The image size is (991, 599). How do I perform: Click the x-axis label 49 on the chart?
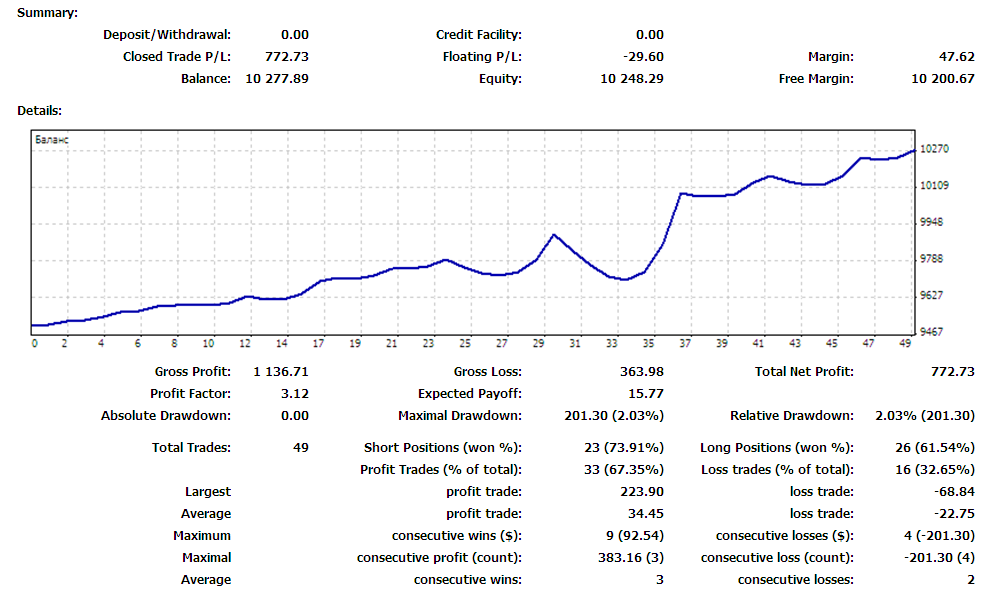(x=905, y=344)
